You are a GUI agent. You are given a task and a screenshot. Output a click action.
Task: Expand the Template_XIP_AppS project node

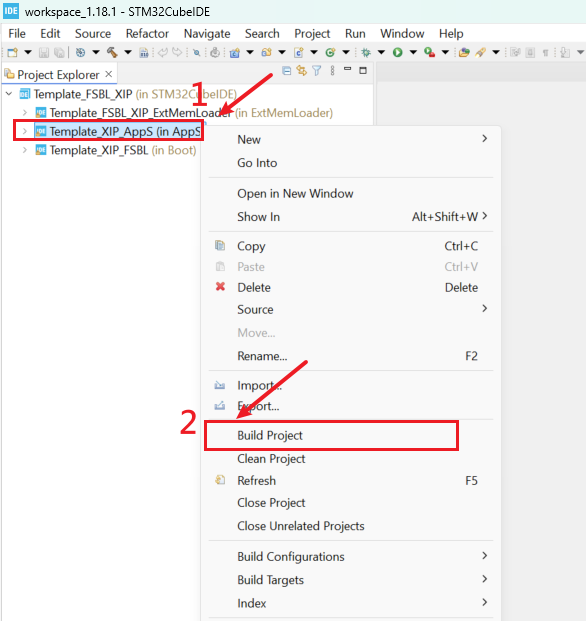(x=25, y=131)
